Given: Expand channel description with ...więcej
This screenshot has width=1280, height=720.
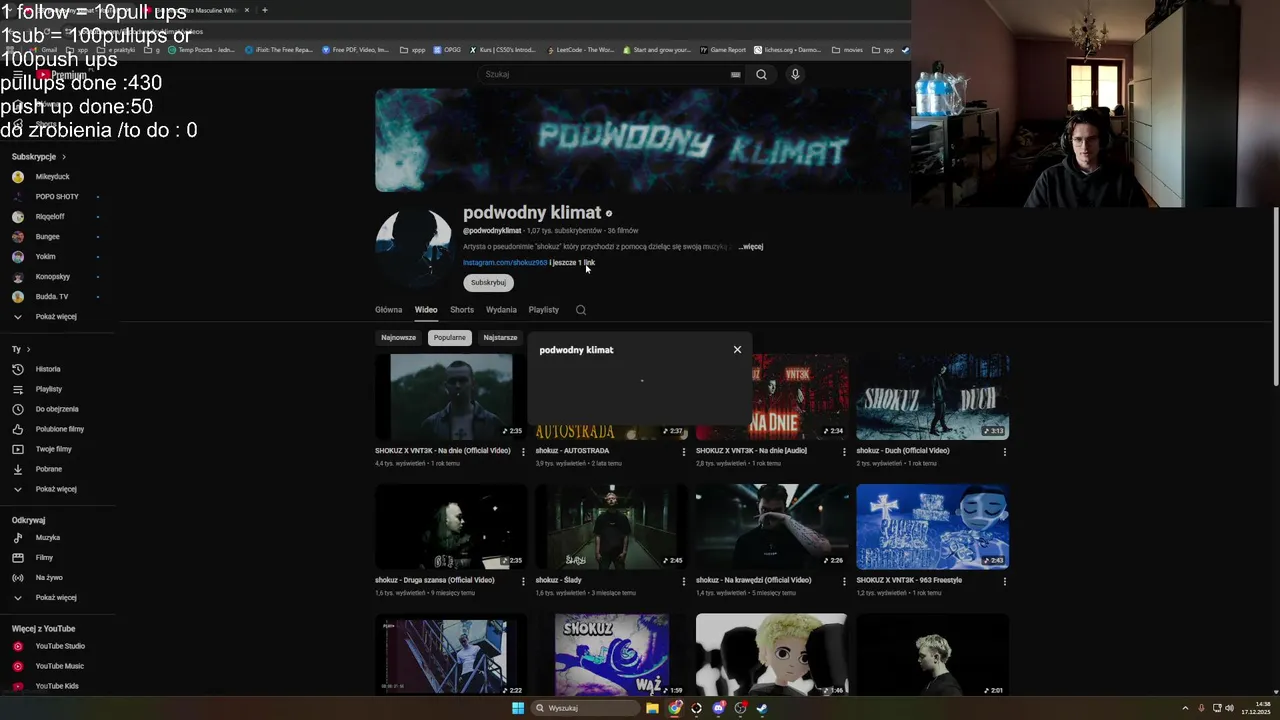Looking at the screenshot, I should [751, 247].
